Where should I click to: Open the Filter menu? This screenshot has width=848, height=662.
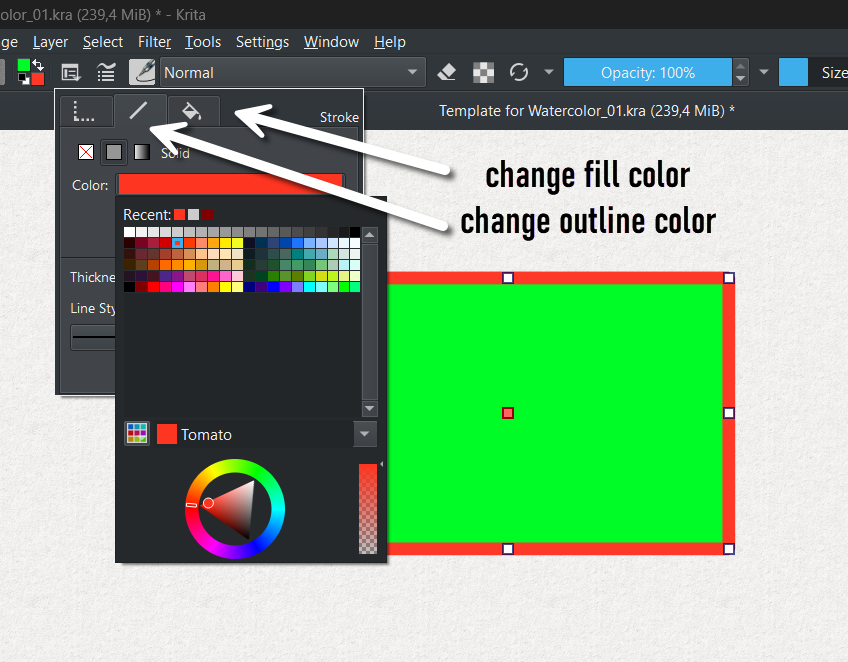pyautogui.click(x=154, y=42)
